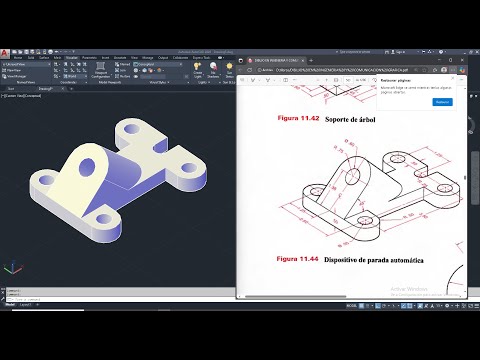
Task: Open the Unsaved View dropdown
Action: click(26, 64)
